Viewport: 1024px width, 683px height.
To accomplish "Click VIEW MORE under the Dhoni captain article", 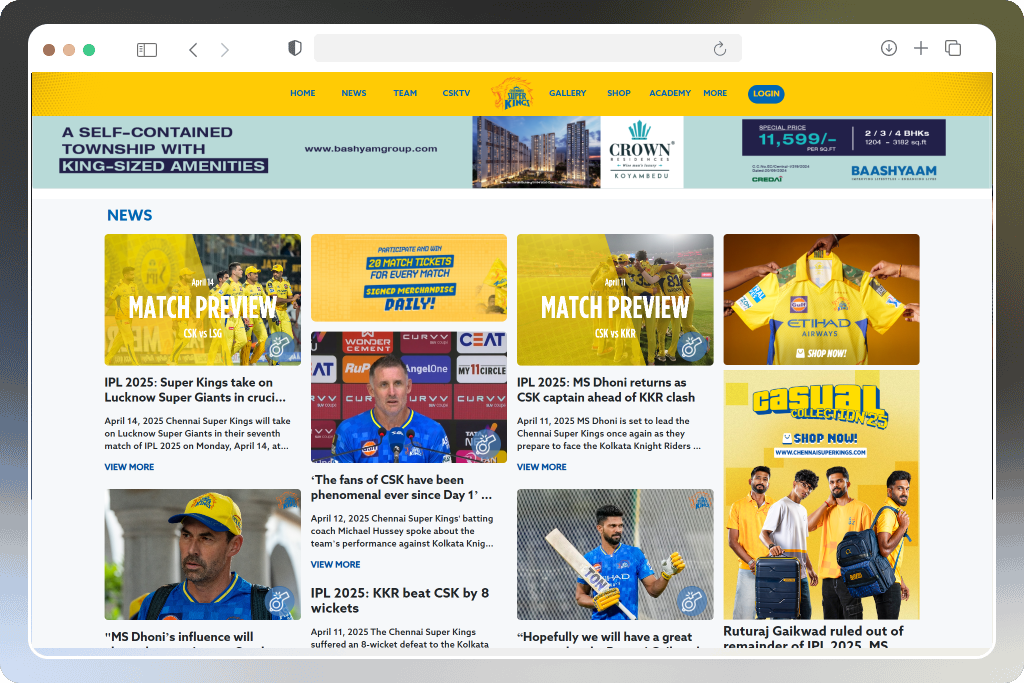I will [x=541, y=467].
